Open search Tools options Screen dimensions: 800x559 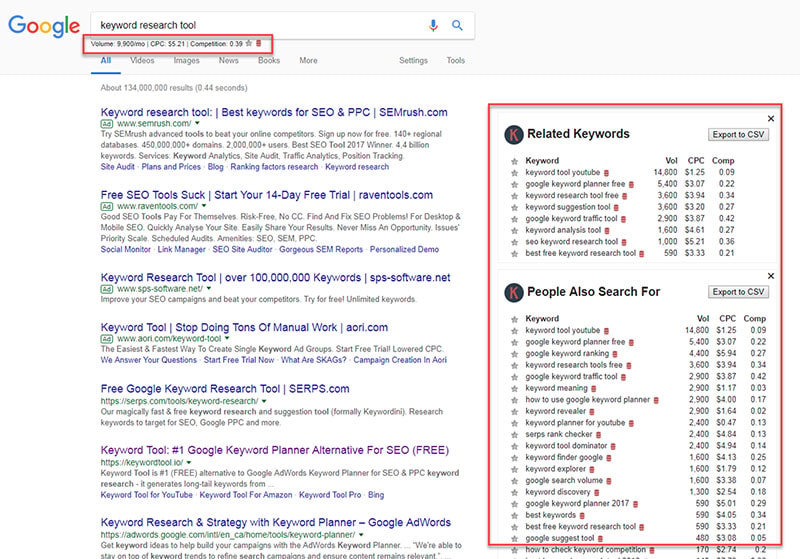(456, 60)
